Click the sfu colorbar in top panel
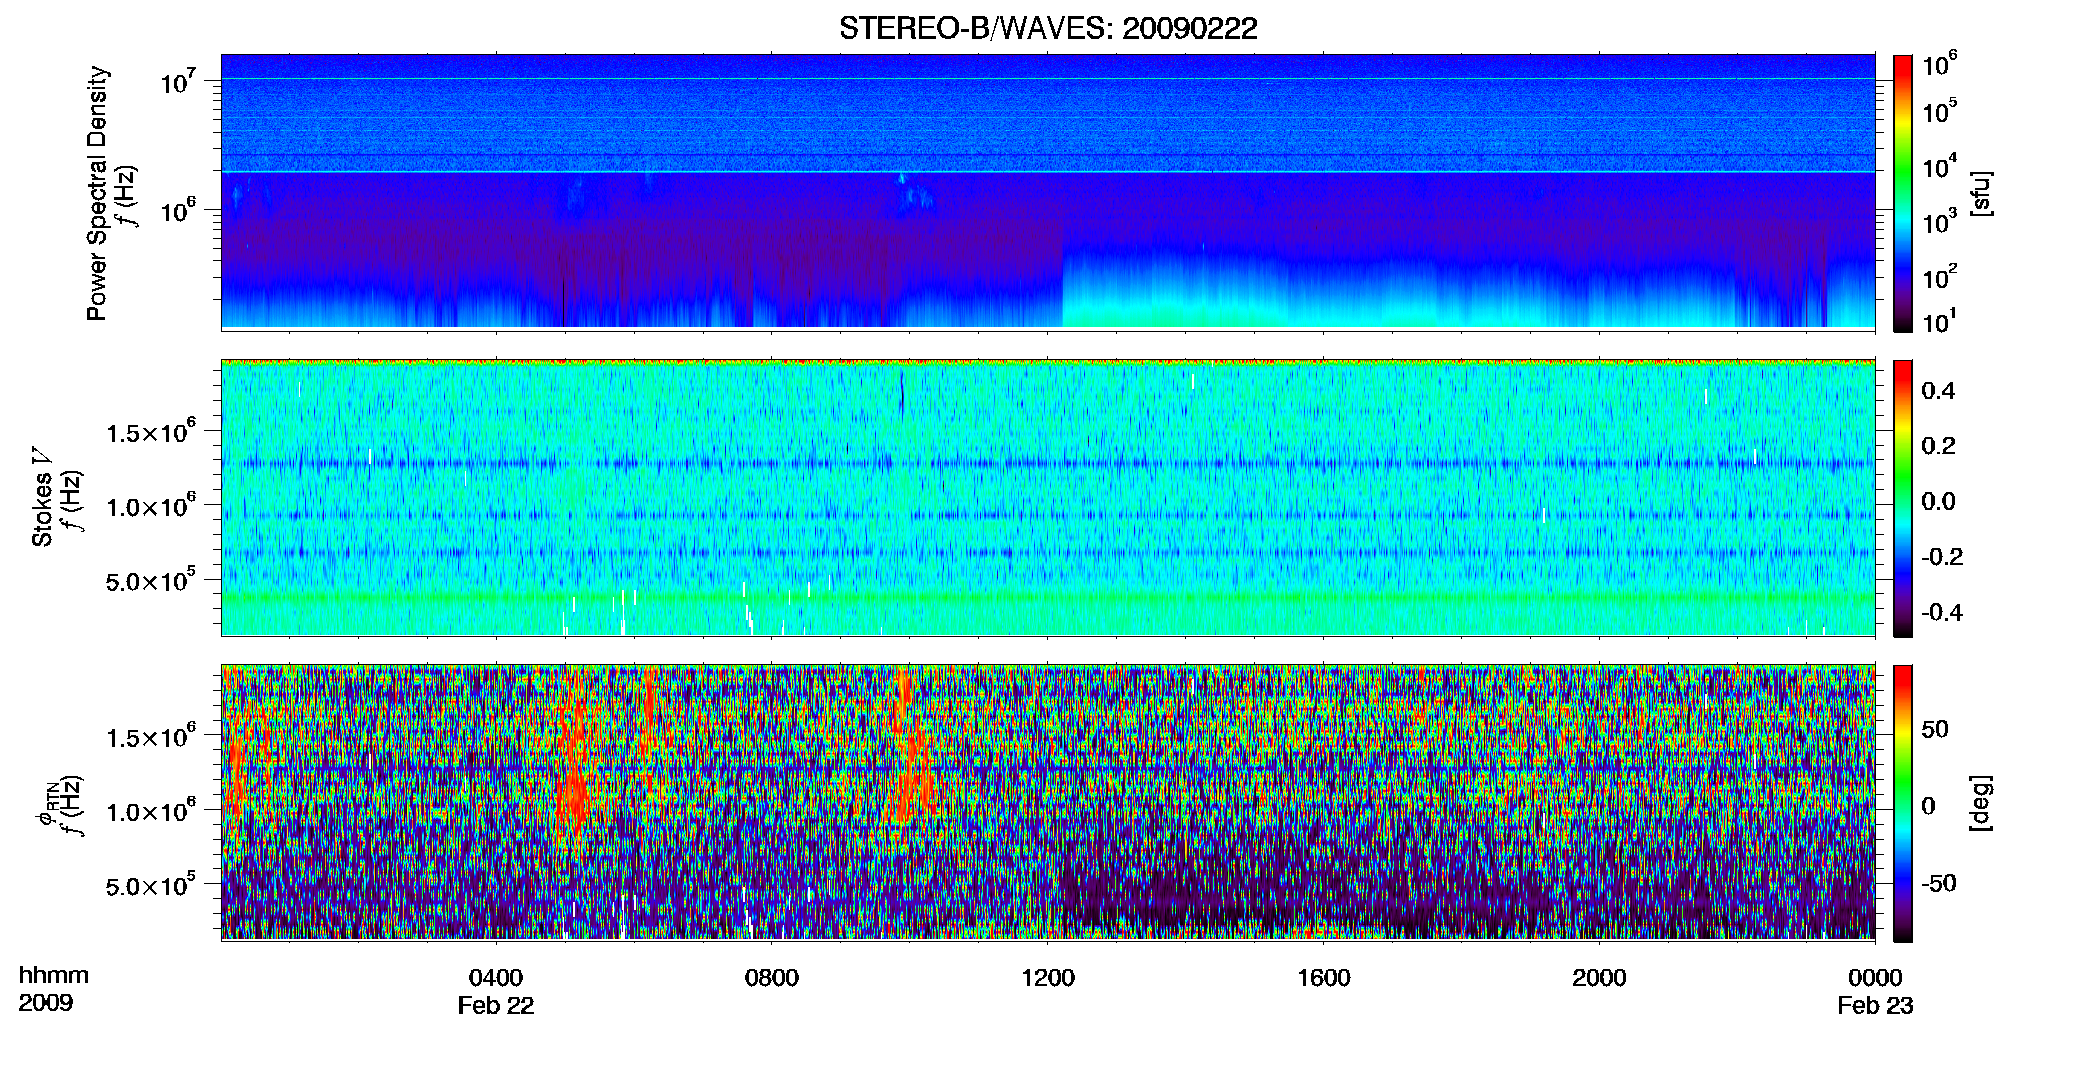Viewport: 2096px width, 1080px height. click(1903, 193)
